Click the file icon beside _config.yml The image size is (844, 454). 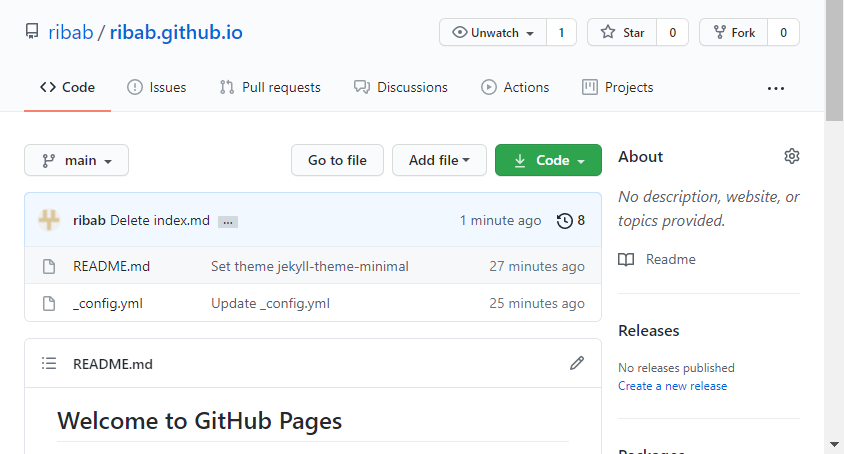click(49, 303)
